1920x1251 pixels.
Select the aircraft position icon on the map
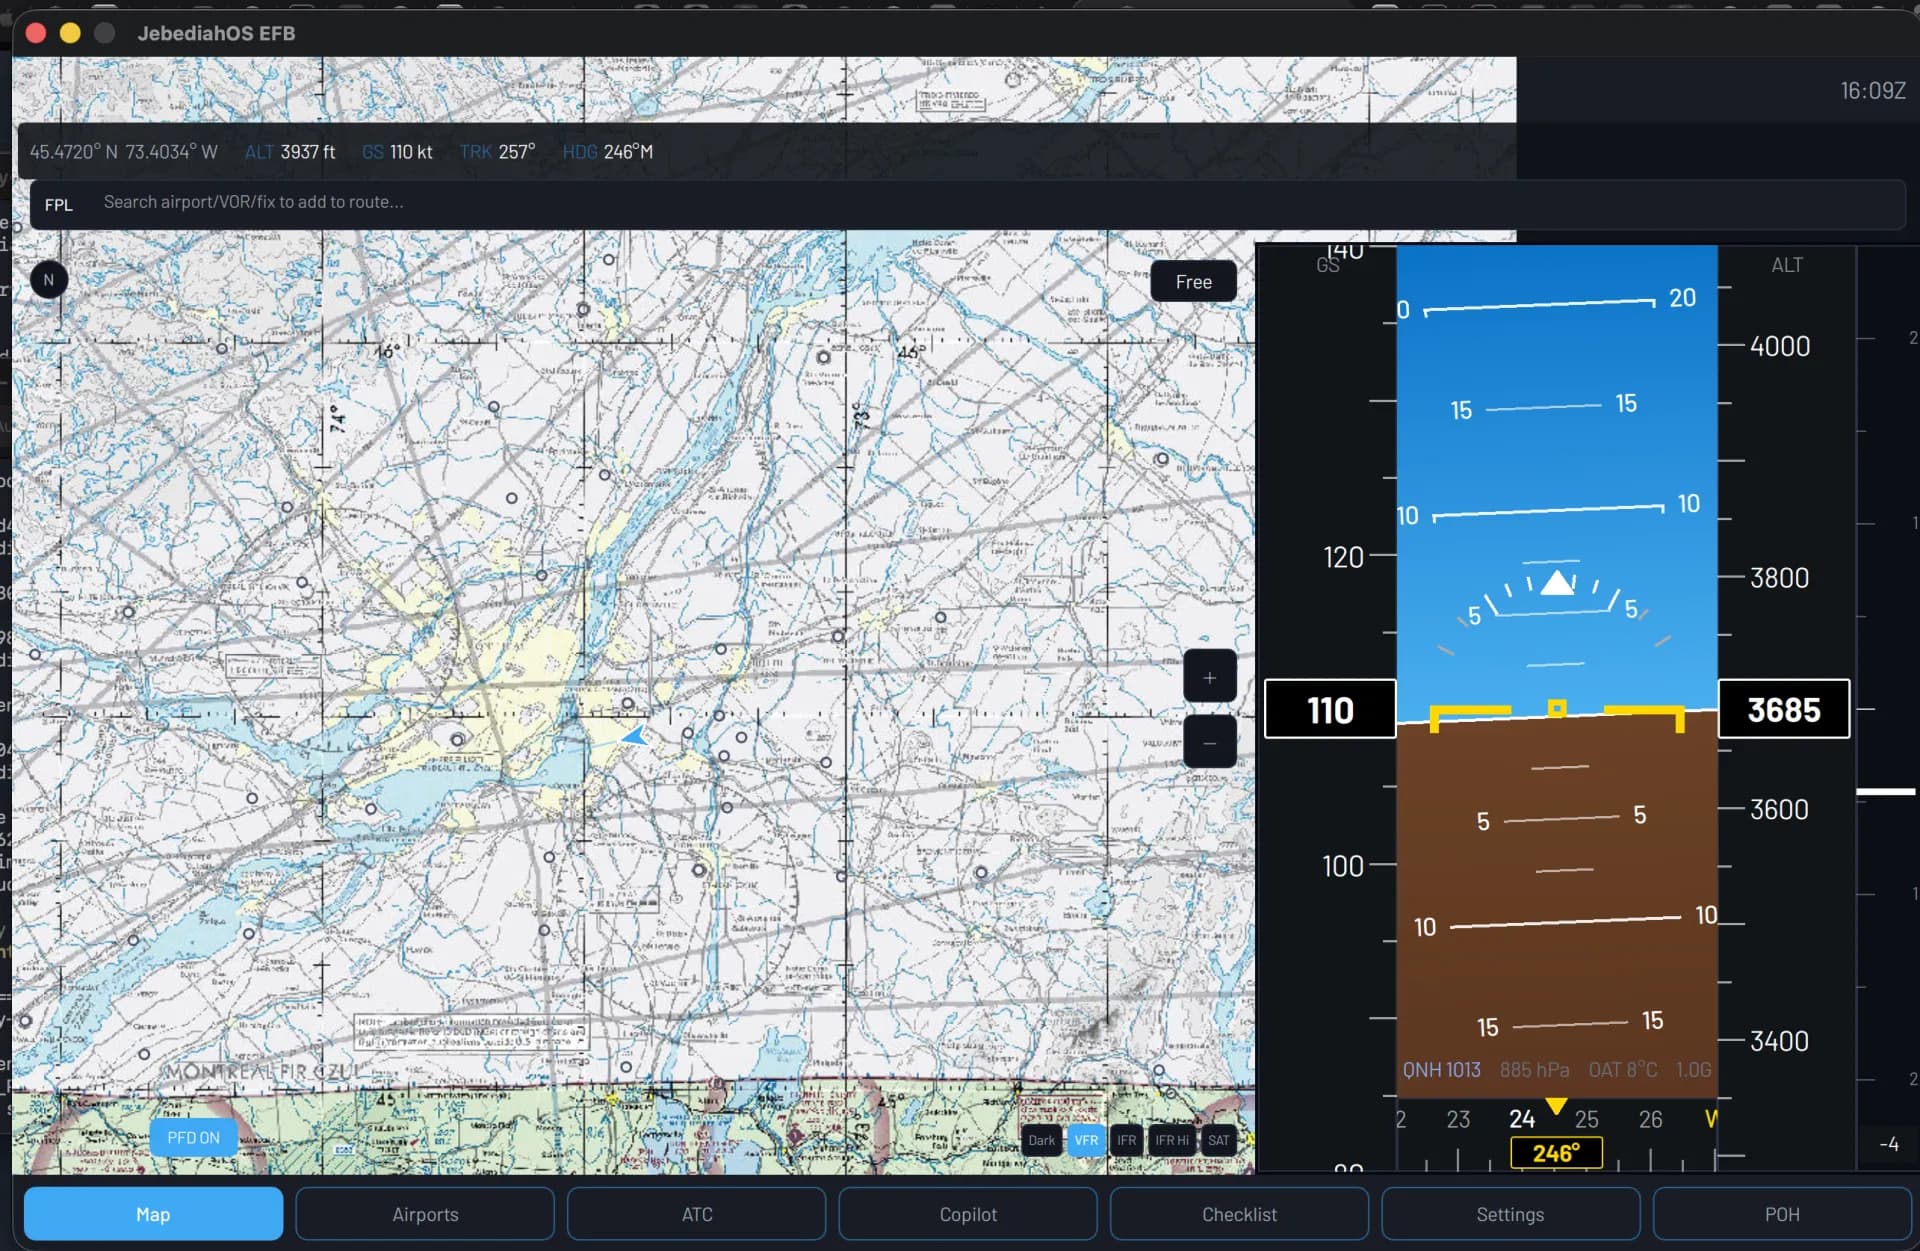pos(634,735)
